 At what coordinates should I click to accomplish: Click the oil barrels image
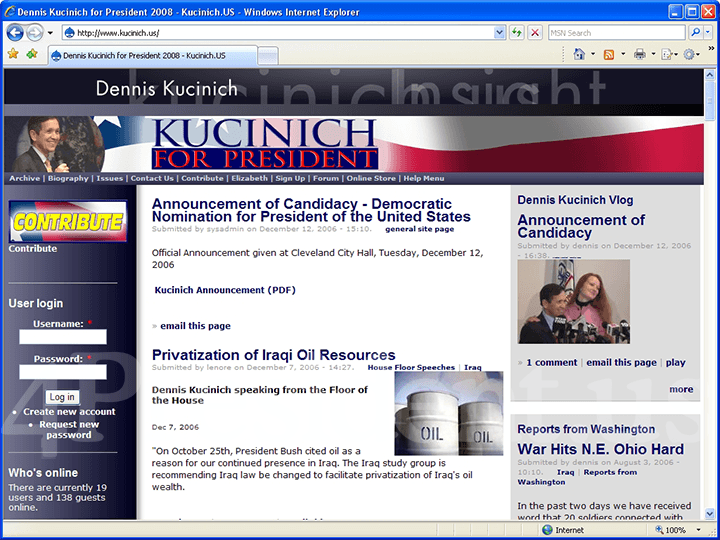click(449, 413)
